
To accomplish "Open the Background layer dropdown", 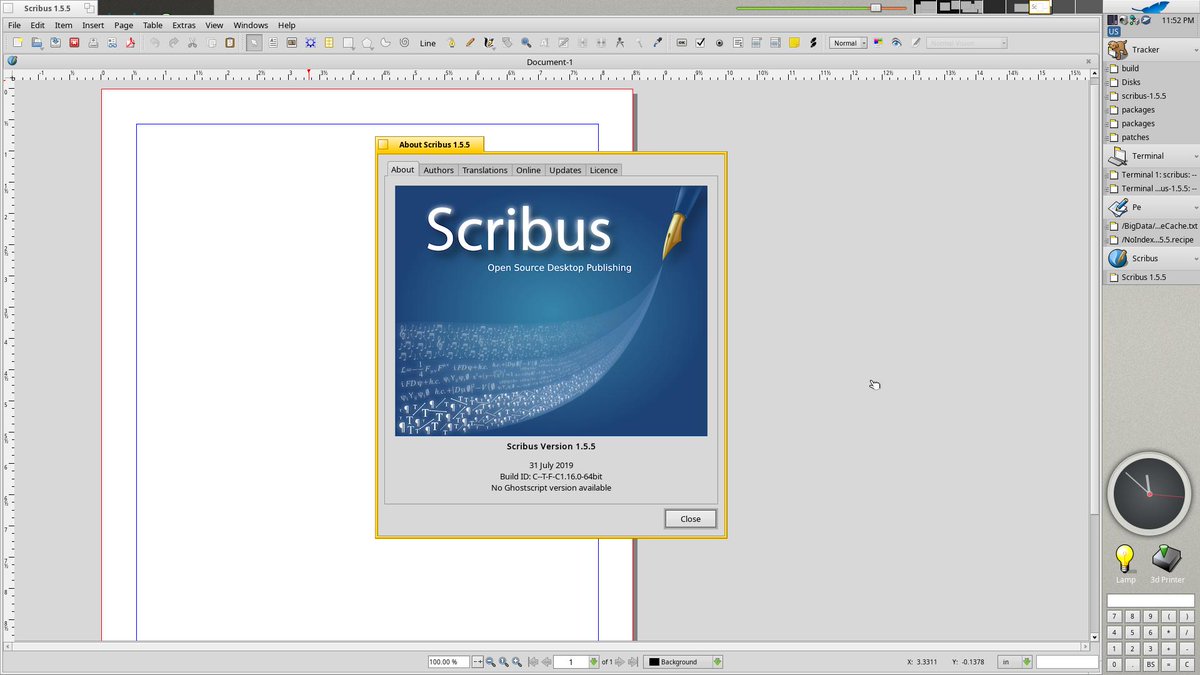I will 684,662.
